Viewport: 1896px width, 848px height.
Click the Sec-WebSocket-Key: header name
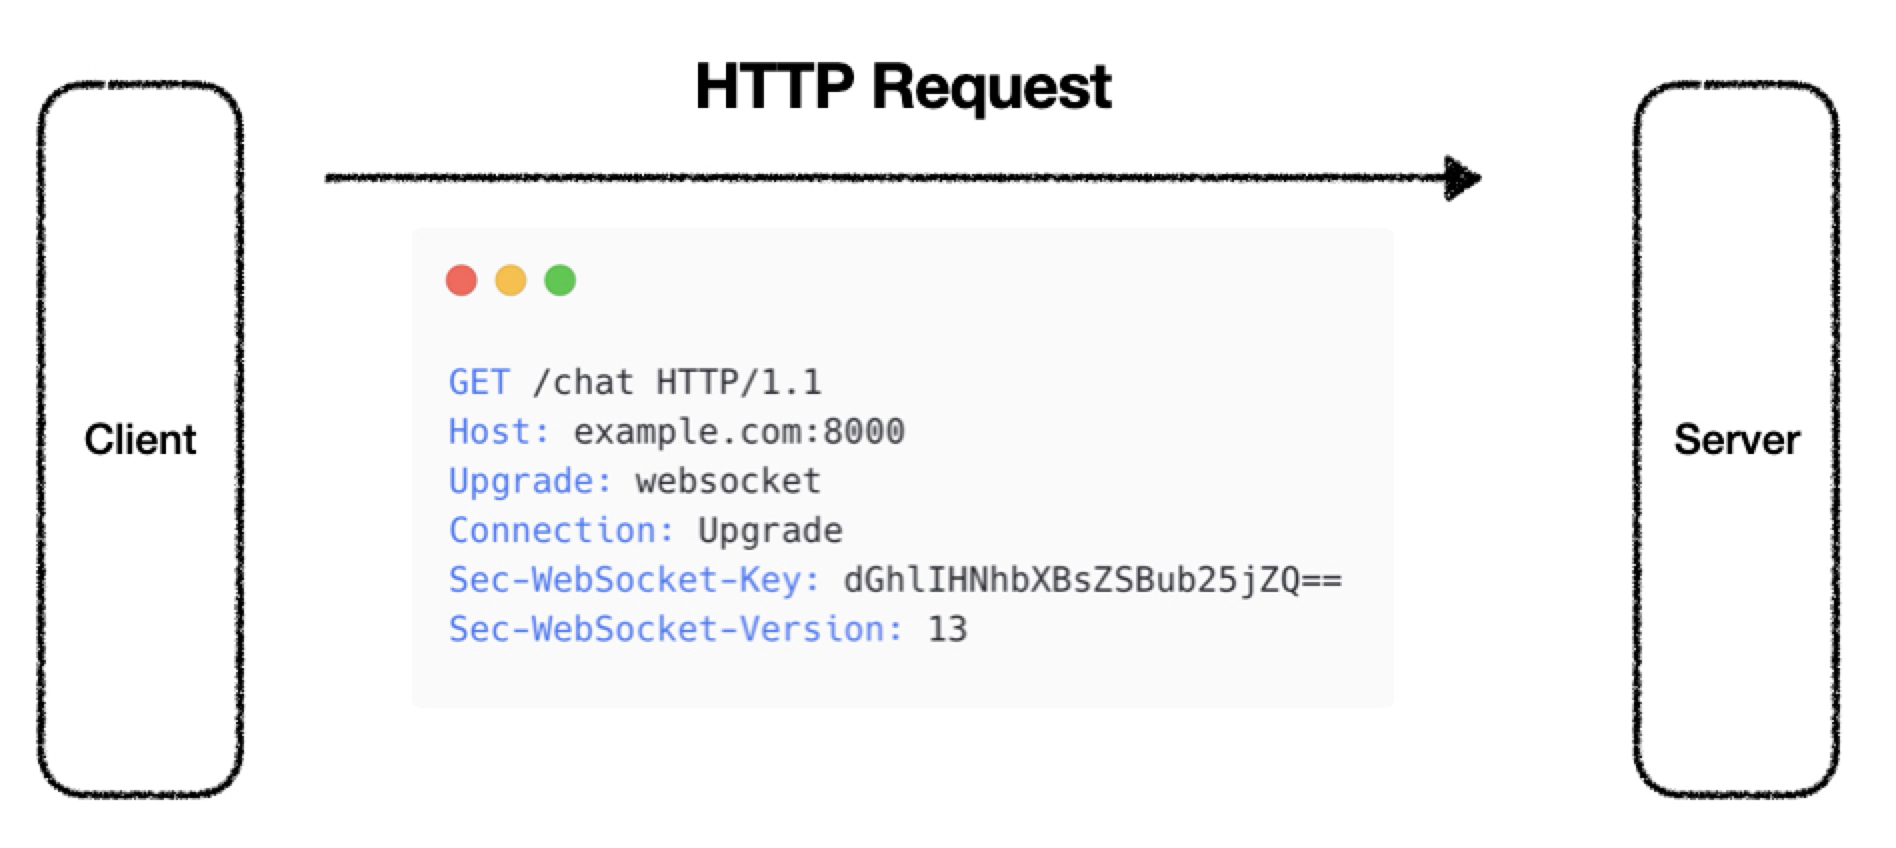634,580
